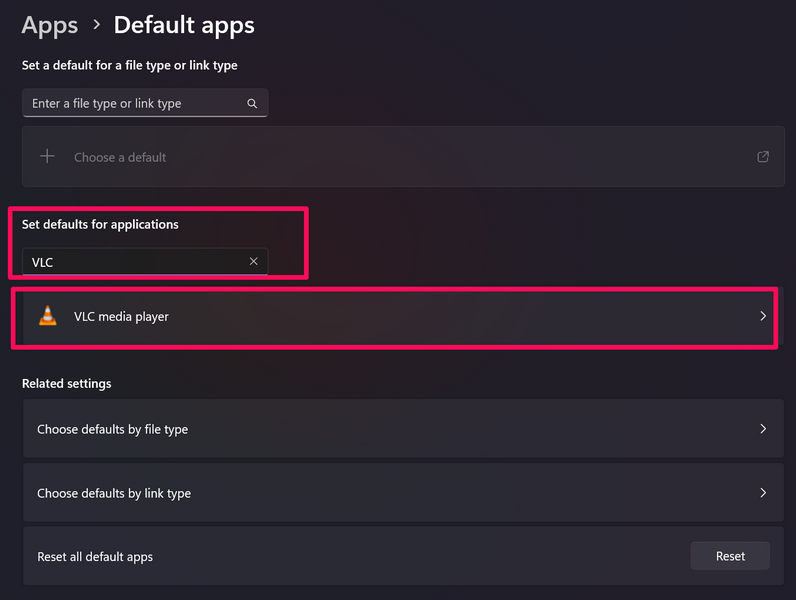Click into the applications search box containing VLC
The width and height of the screenshot is (796, 600).
tap(135, 262)
